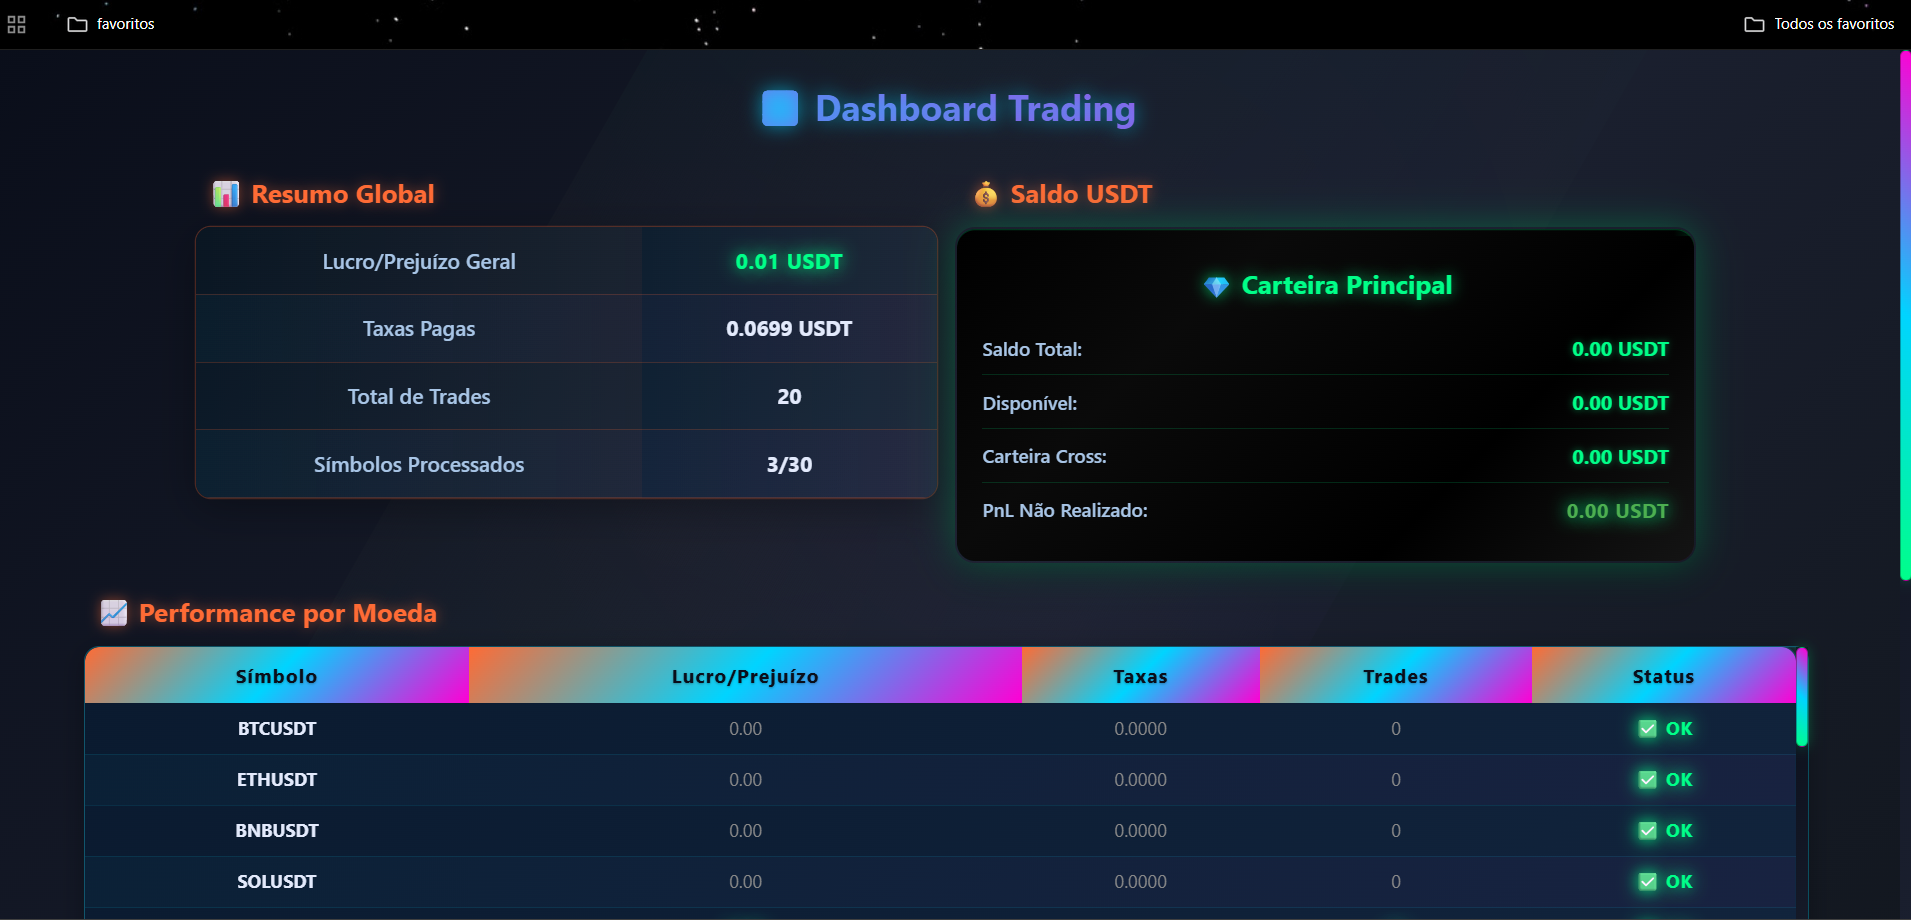Click the ETHUSDT profit value 0.00
1911x920 pixels.
(x=745, y=780)
